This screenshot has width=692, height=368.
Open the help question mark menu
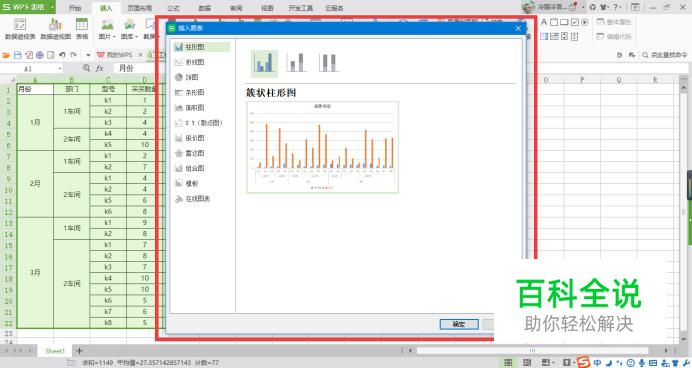click(x=618, y=7)
